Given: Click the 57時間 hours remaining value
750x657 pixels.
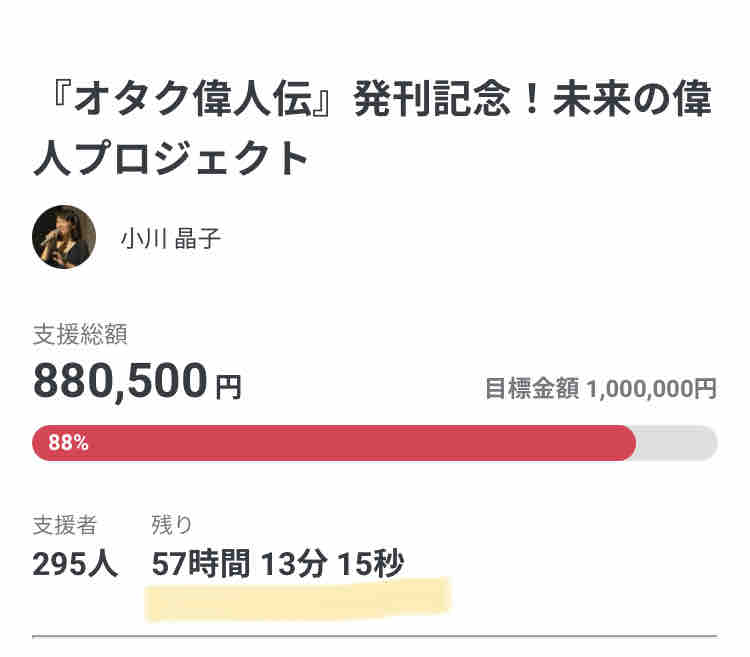Looking at the screenshot, I should tap(200, 564).
